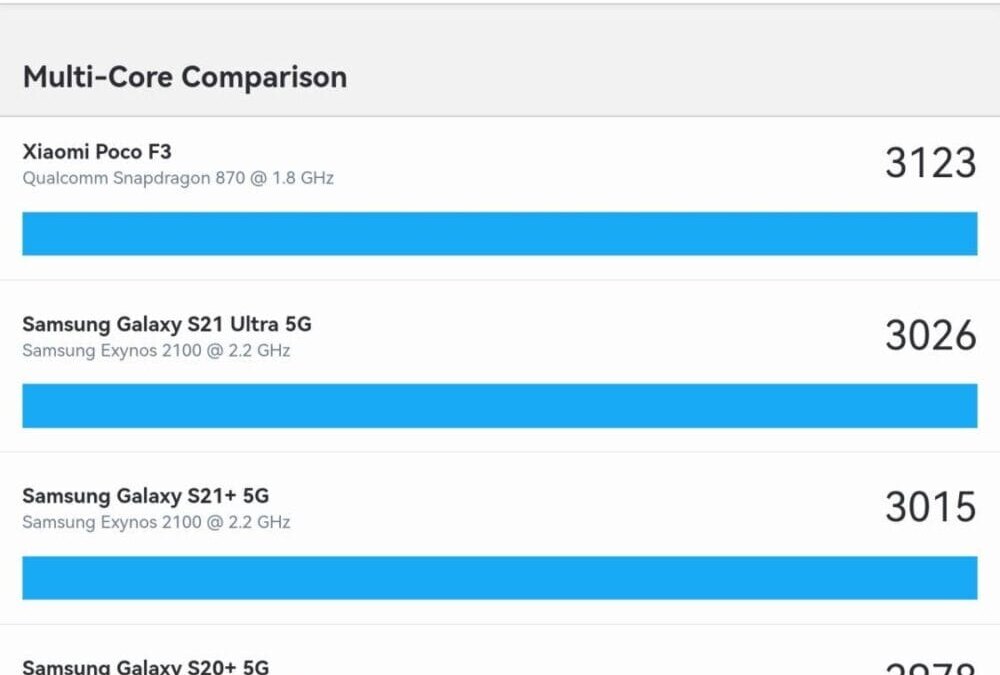Click blank space between Poco F3 name and score
Image resolution: width=1000 pixels, height=675 pixels.
click(x=600, y=163)
